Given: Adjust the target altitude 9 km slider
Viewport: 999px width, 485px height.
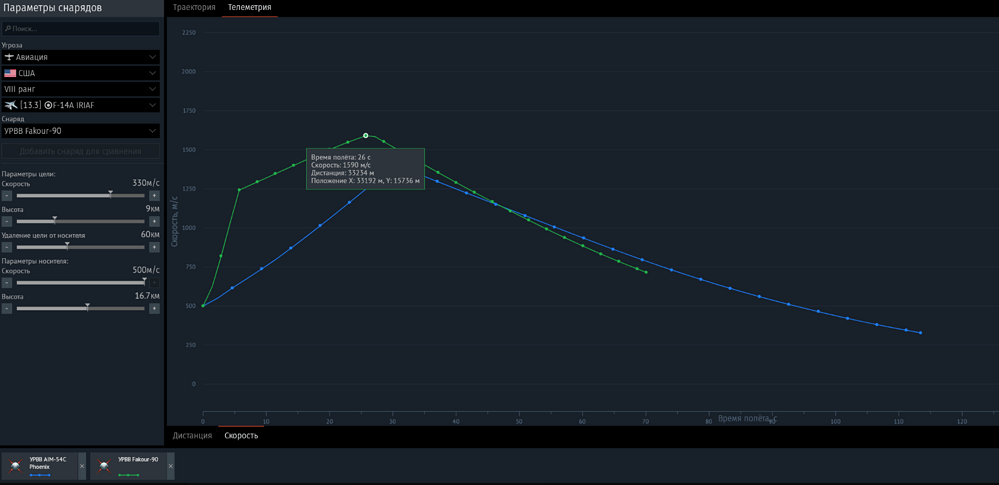Looking at the screenshot, I should click(x=80, y=221).
